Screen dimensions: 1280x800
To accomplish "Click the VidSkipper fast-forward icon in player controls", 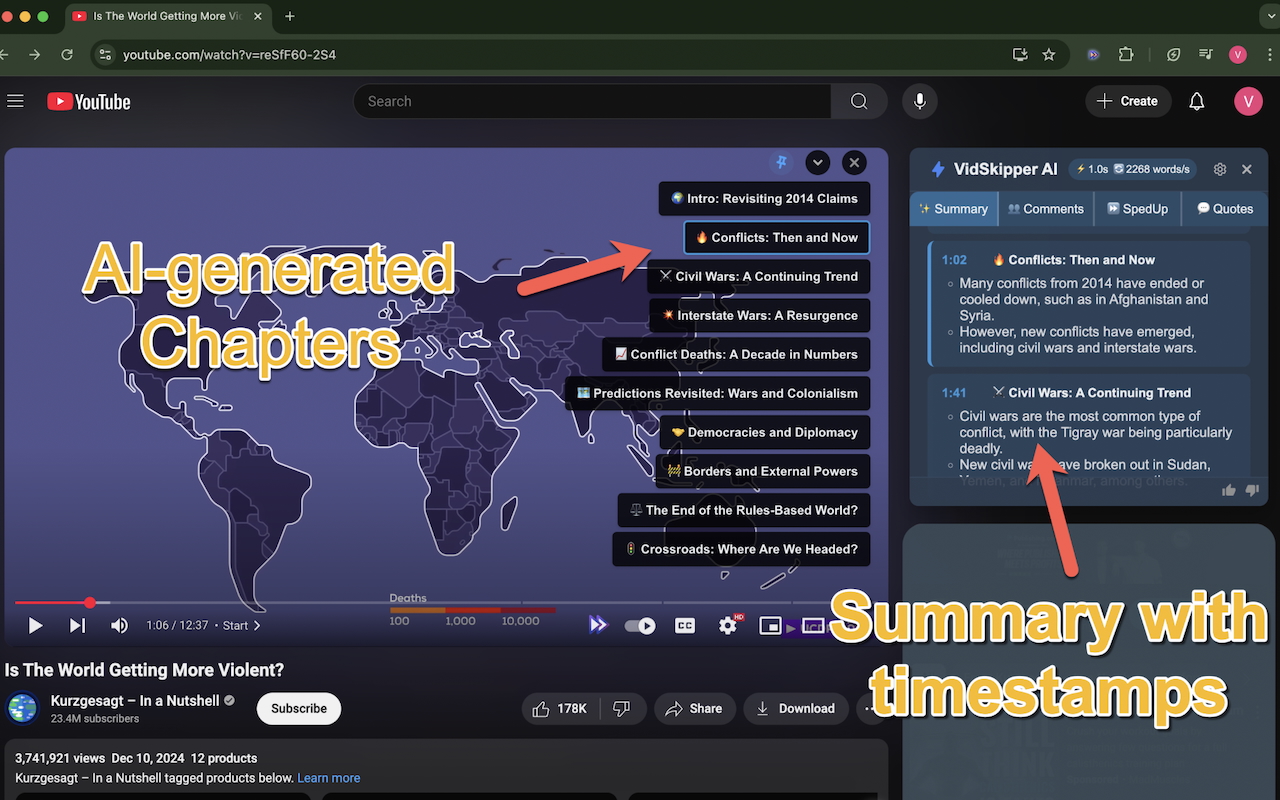I will [x=598, y=625].
